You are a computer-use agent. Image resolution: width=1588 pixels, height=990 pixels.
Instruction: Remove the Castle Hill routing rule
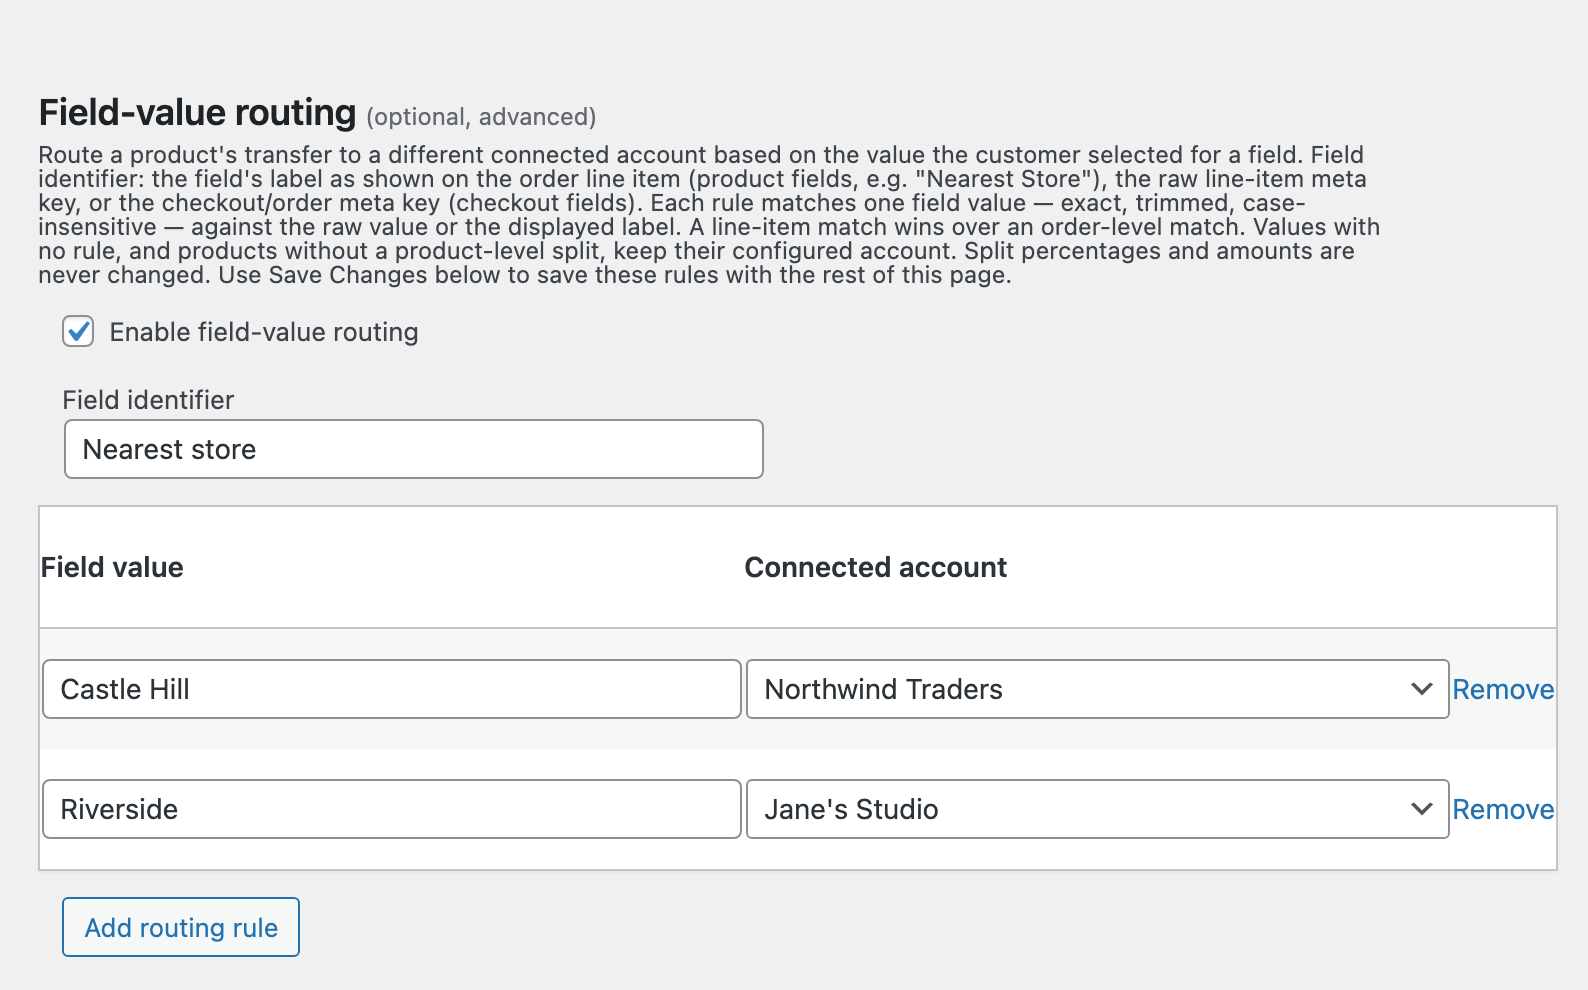click(1503, 689)
